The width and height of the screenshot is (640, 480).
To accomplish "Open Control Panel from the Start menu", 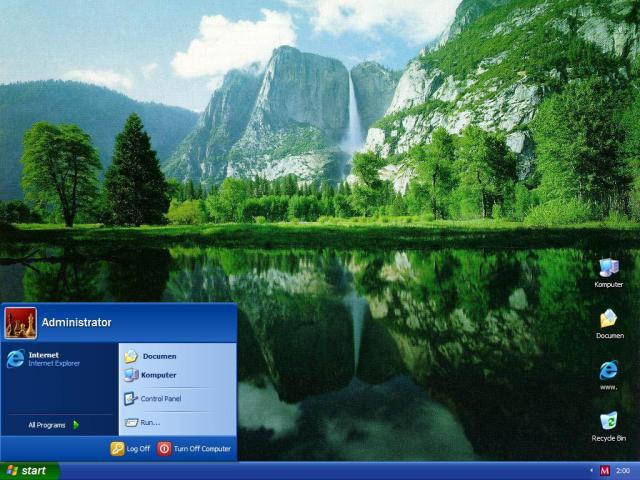I will point(153,398).
